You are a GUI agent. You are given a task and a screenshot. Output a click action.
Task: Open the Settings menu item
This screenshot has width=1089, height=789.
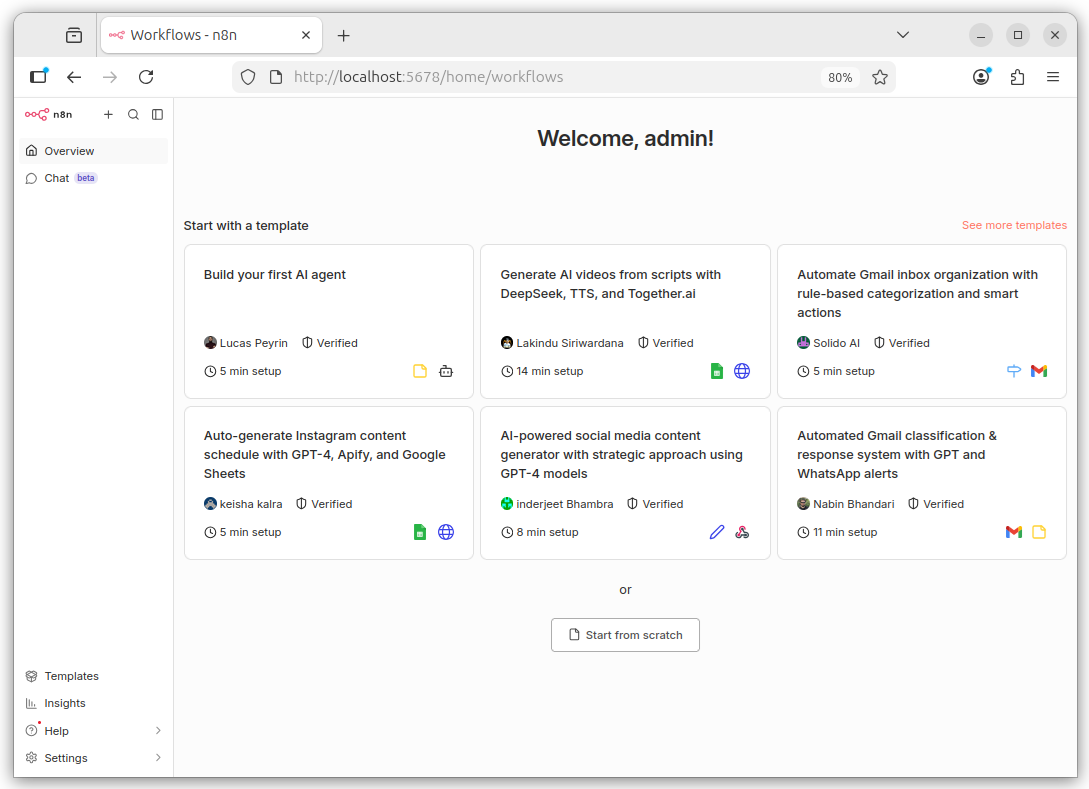click(94, 758)
